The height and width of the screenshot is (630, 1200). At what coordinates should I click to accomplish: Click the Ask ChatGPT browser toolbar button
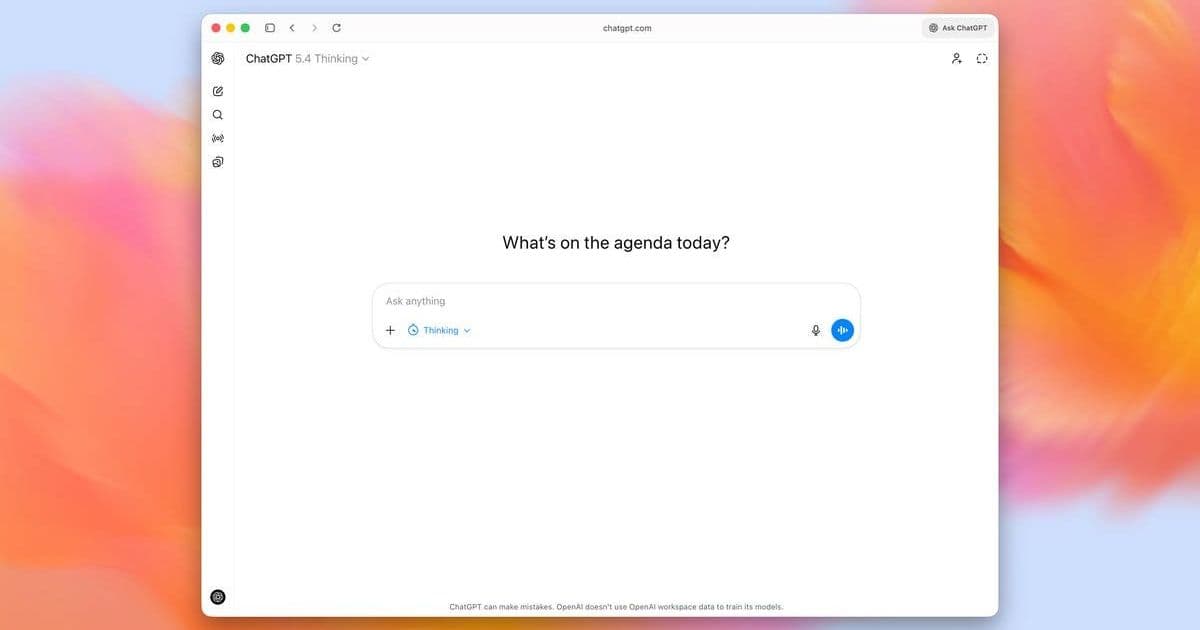(957, 27)
